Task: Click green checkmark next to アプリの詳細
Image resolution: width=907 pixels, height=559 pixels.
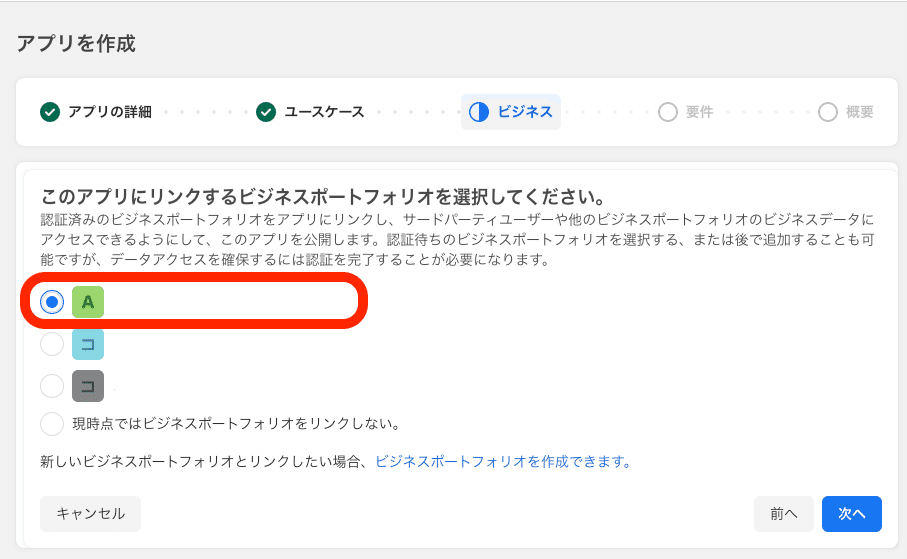Action: pos(50,112)
